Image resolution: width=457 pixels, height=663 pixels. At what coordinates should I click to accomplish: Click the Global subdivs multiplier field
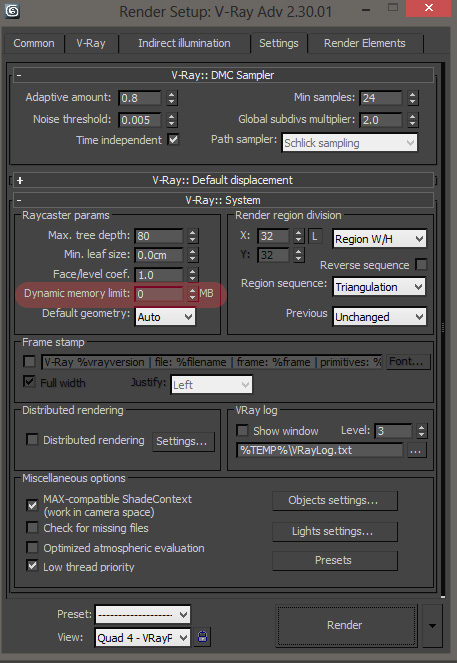380,120
